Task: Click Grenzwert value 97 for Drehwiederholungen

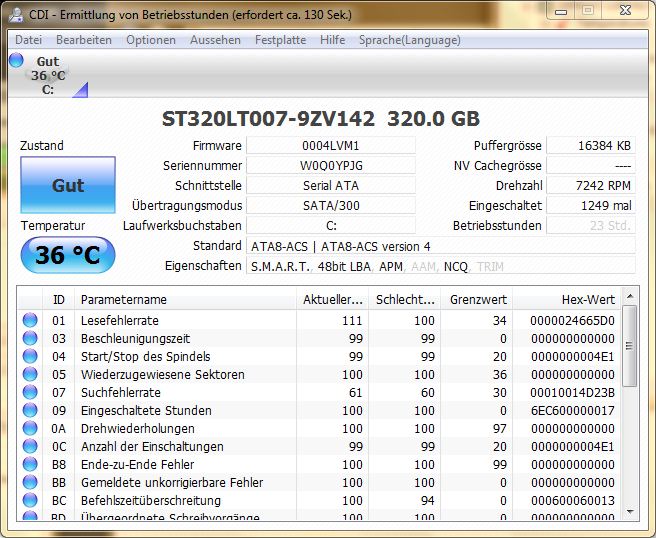Action: pos(500,428)
